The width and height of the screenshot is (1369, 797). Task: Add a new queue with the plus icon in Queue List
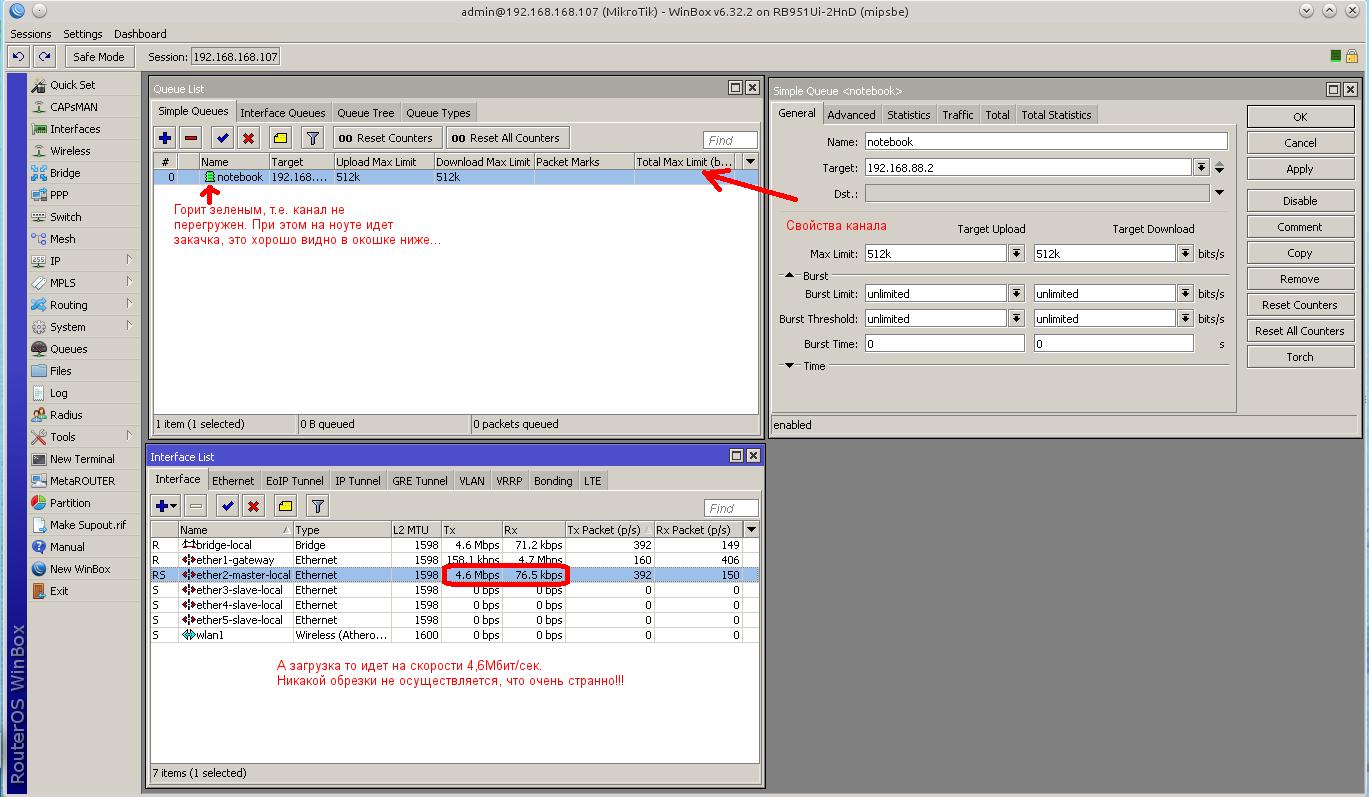pyautogui.click(x=165, y=138)
